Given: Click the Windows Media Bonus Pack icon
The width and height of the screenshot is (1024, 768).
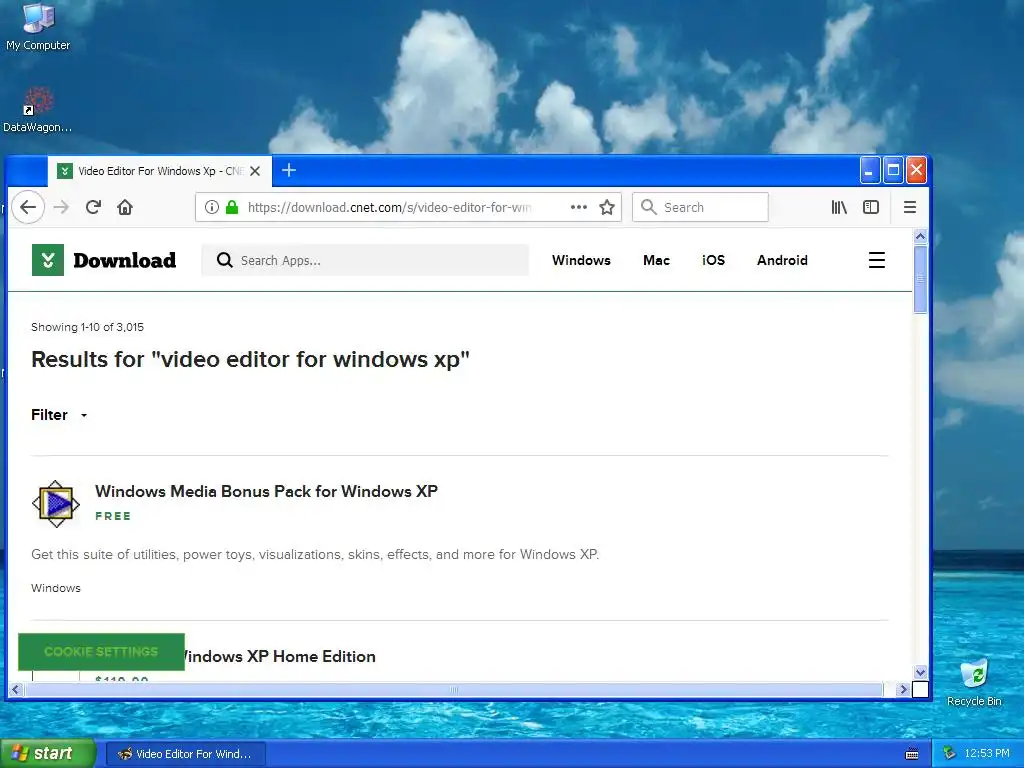Looking at the screenshot, I should pos(56,504).
